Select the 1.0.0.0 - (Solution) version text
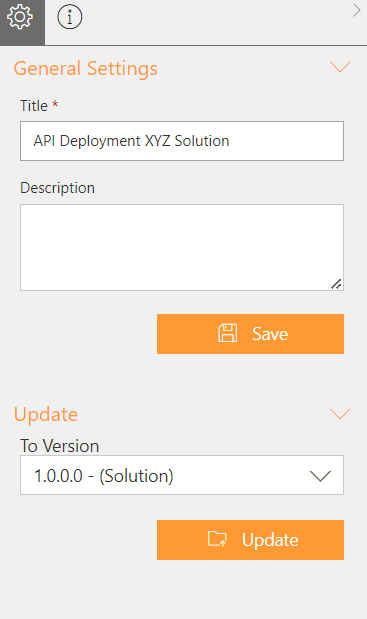 (103, 476)
